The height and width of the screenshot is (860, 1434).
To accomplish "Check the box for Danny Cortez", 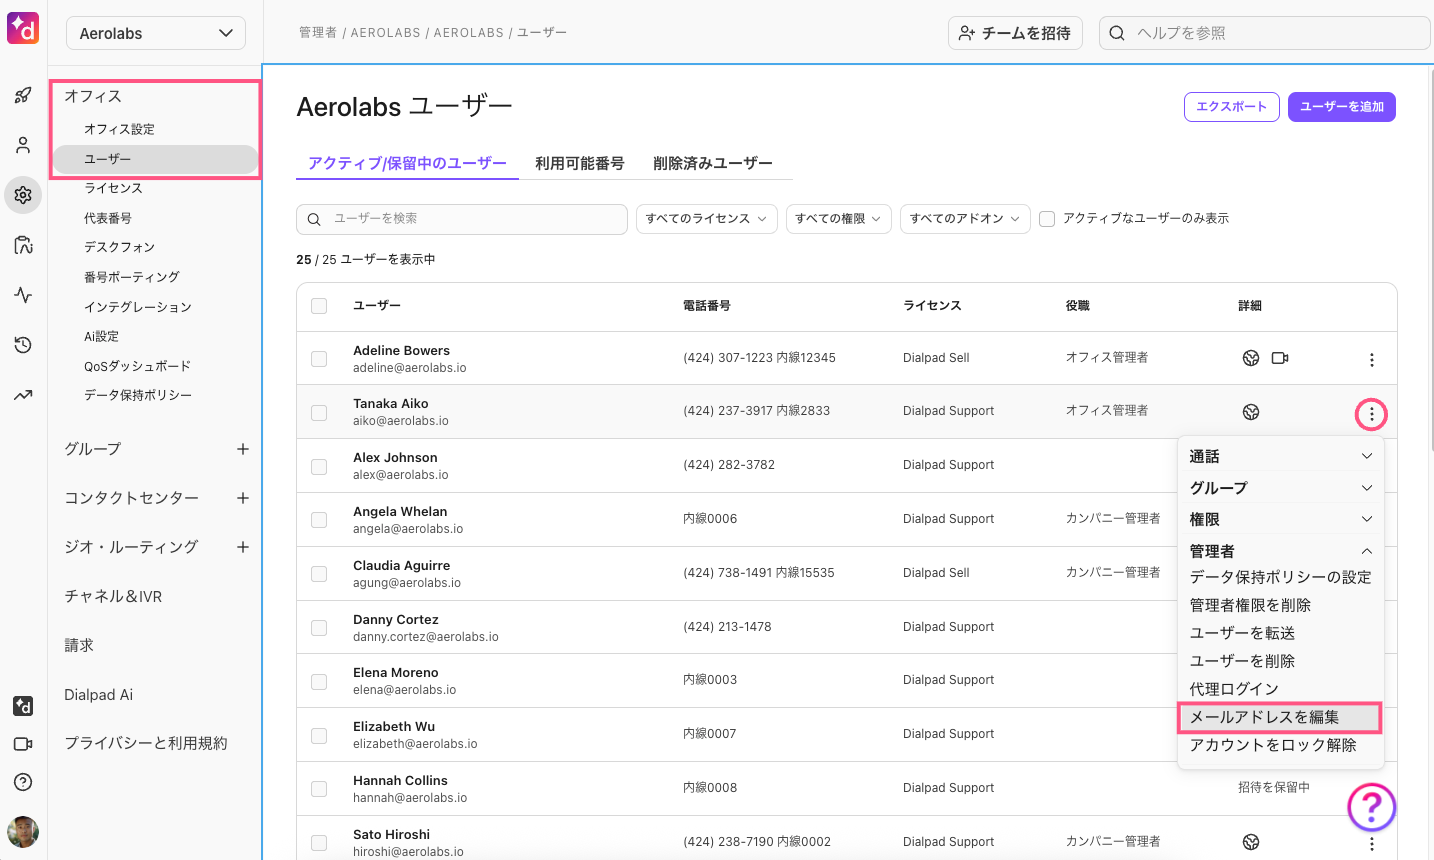I will (319, 628).
